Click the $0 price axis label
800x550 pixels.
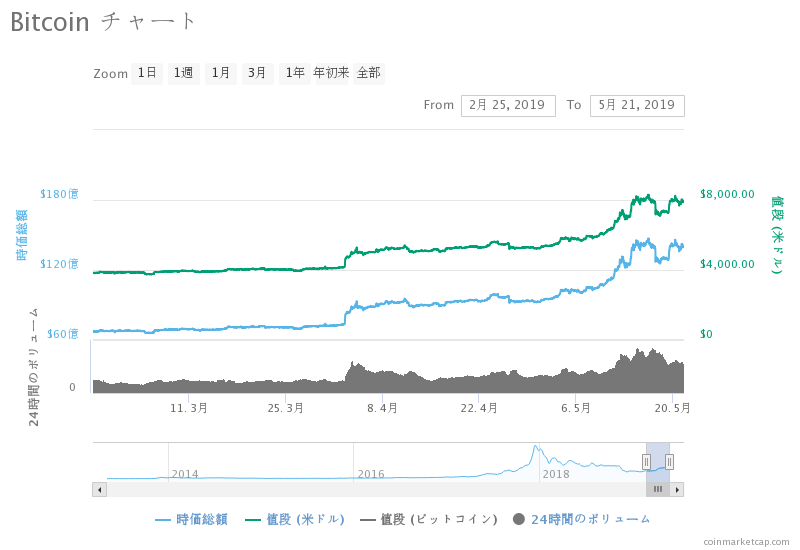tap(706, 334)
